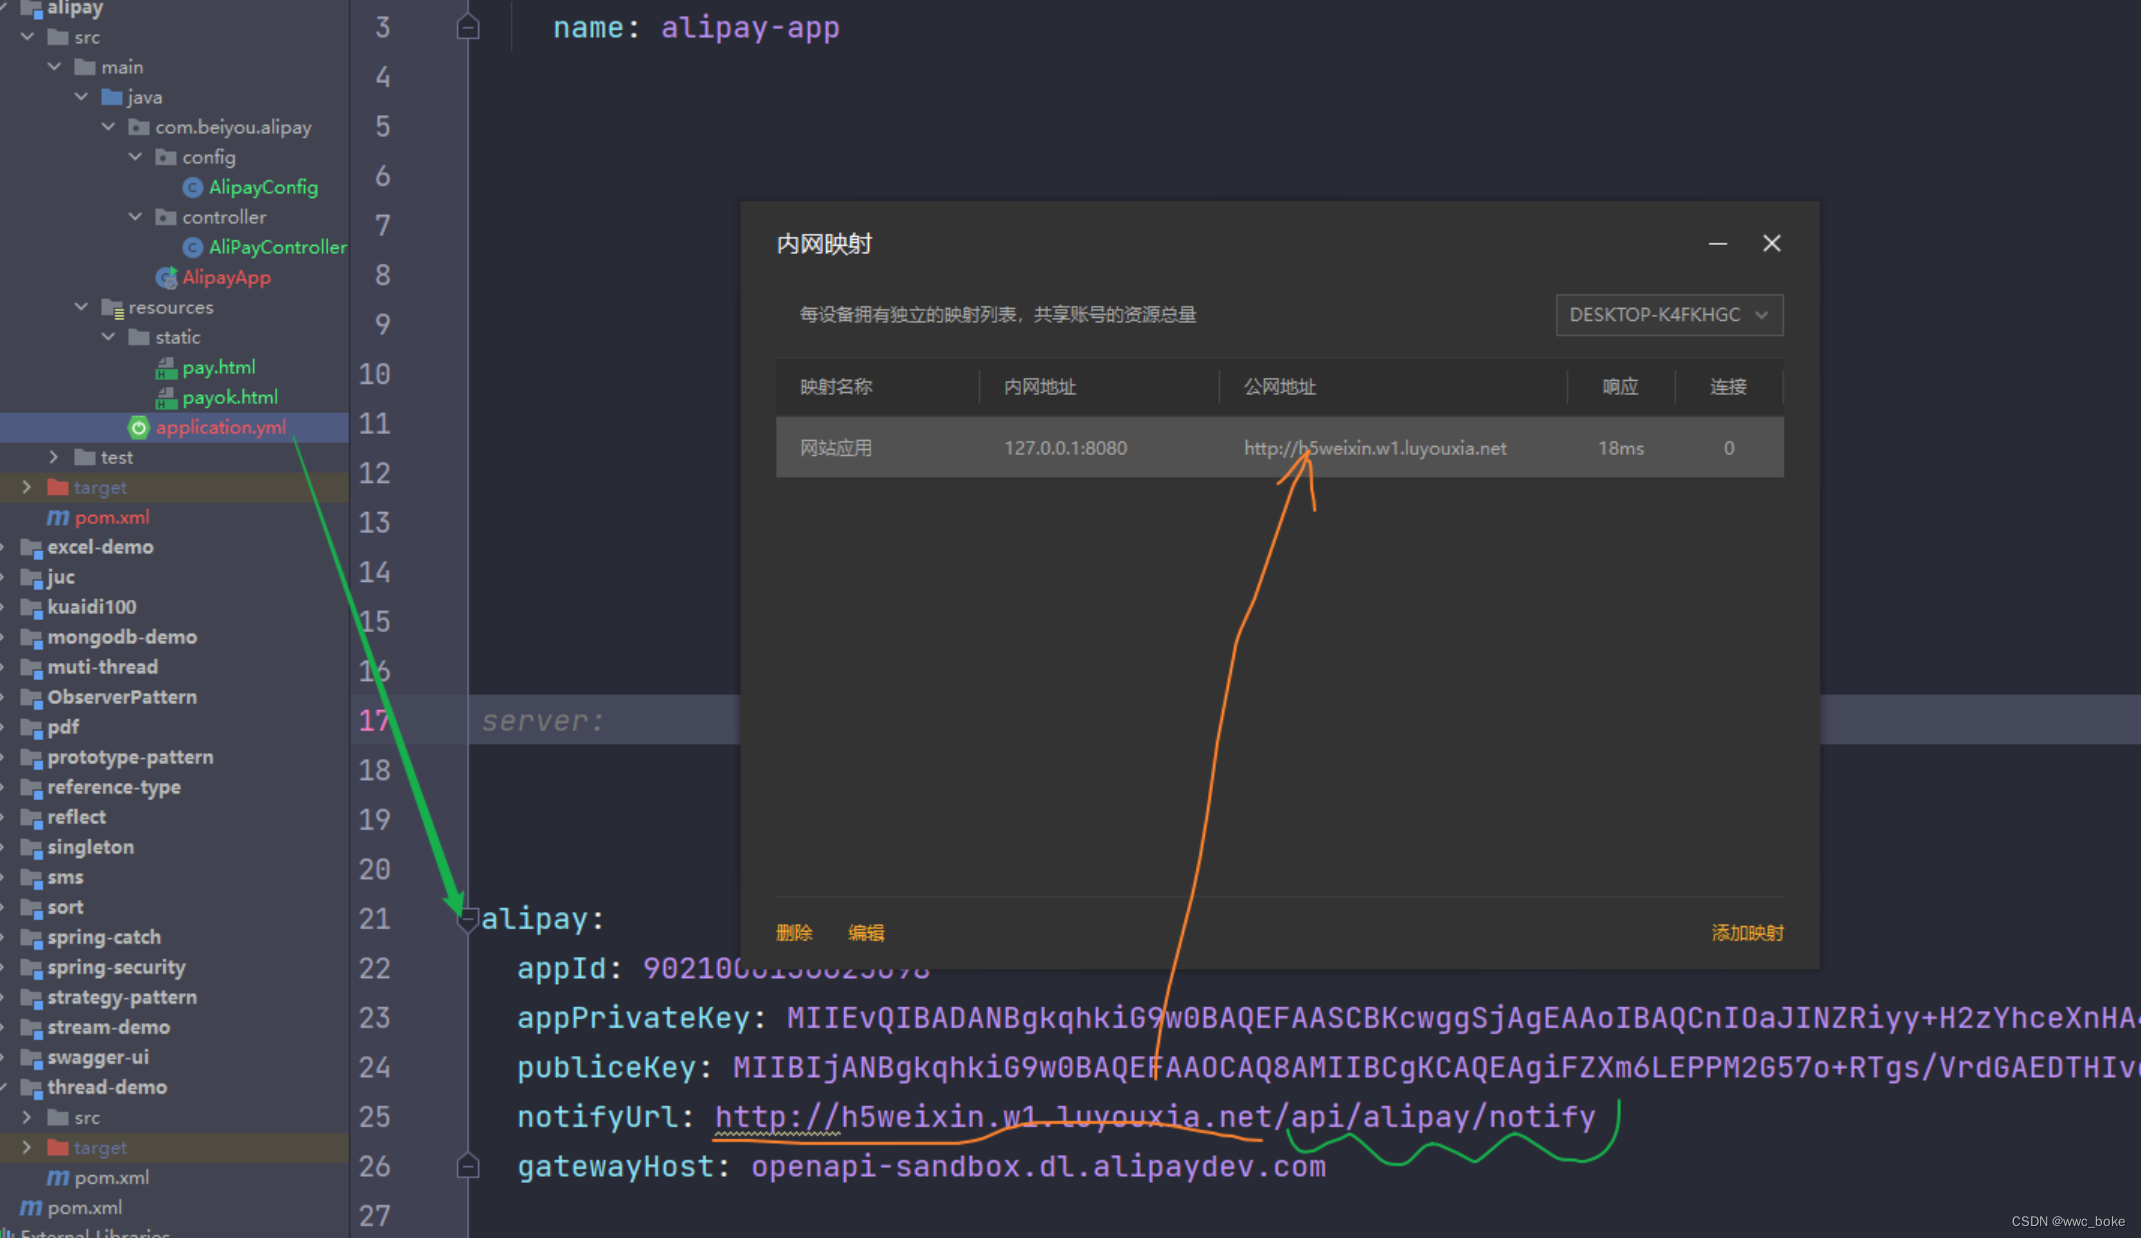Open pom.xml under alipay module
The width and height of the screenshot is (2141, 1238).
(x=112, y=517)
